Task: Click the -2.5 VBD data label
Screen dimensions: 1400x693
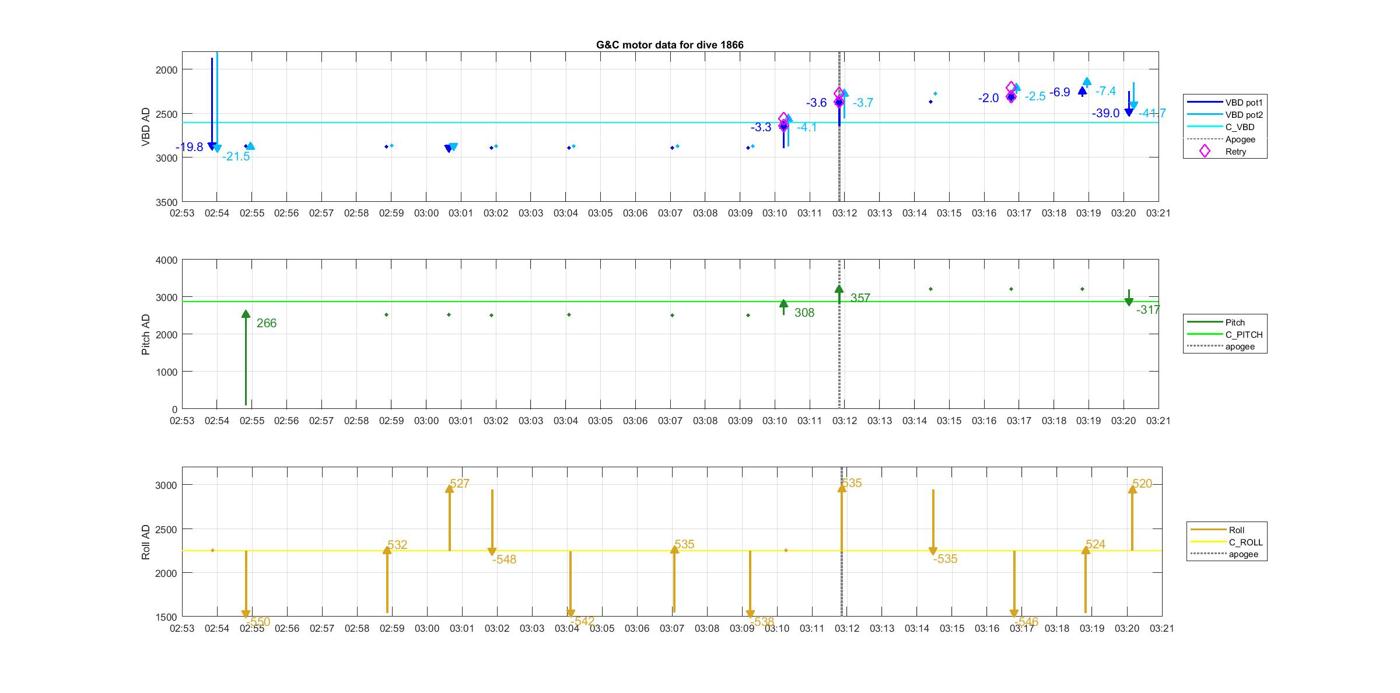Action: [1035, 97]
